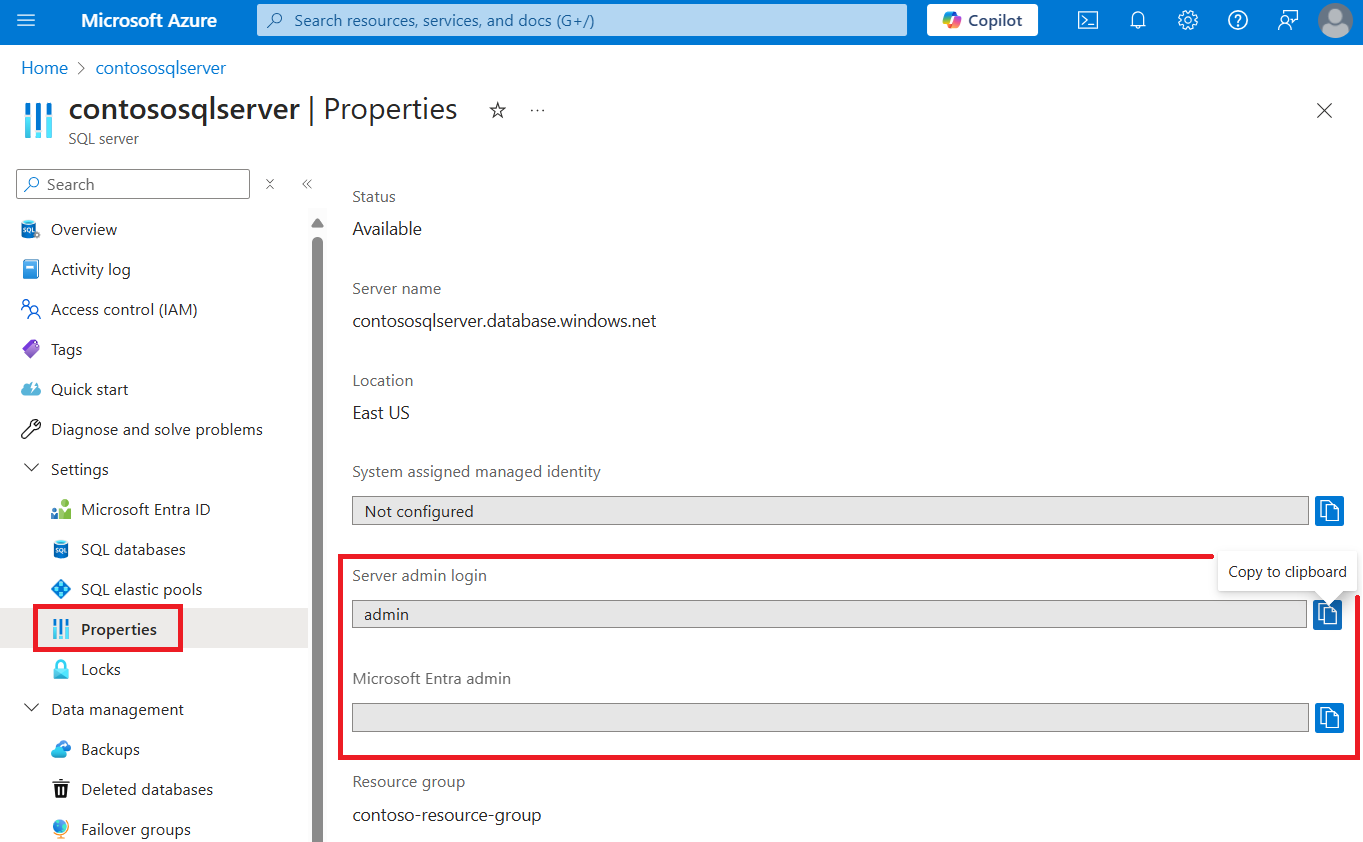The image size is (1363, 842).
Task: Favorite contososqlserver using the star icon
Action: pyautogui.click(x=497, y=110)
